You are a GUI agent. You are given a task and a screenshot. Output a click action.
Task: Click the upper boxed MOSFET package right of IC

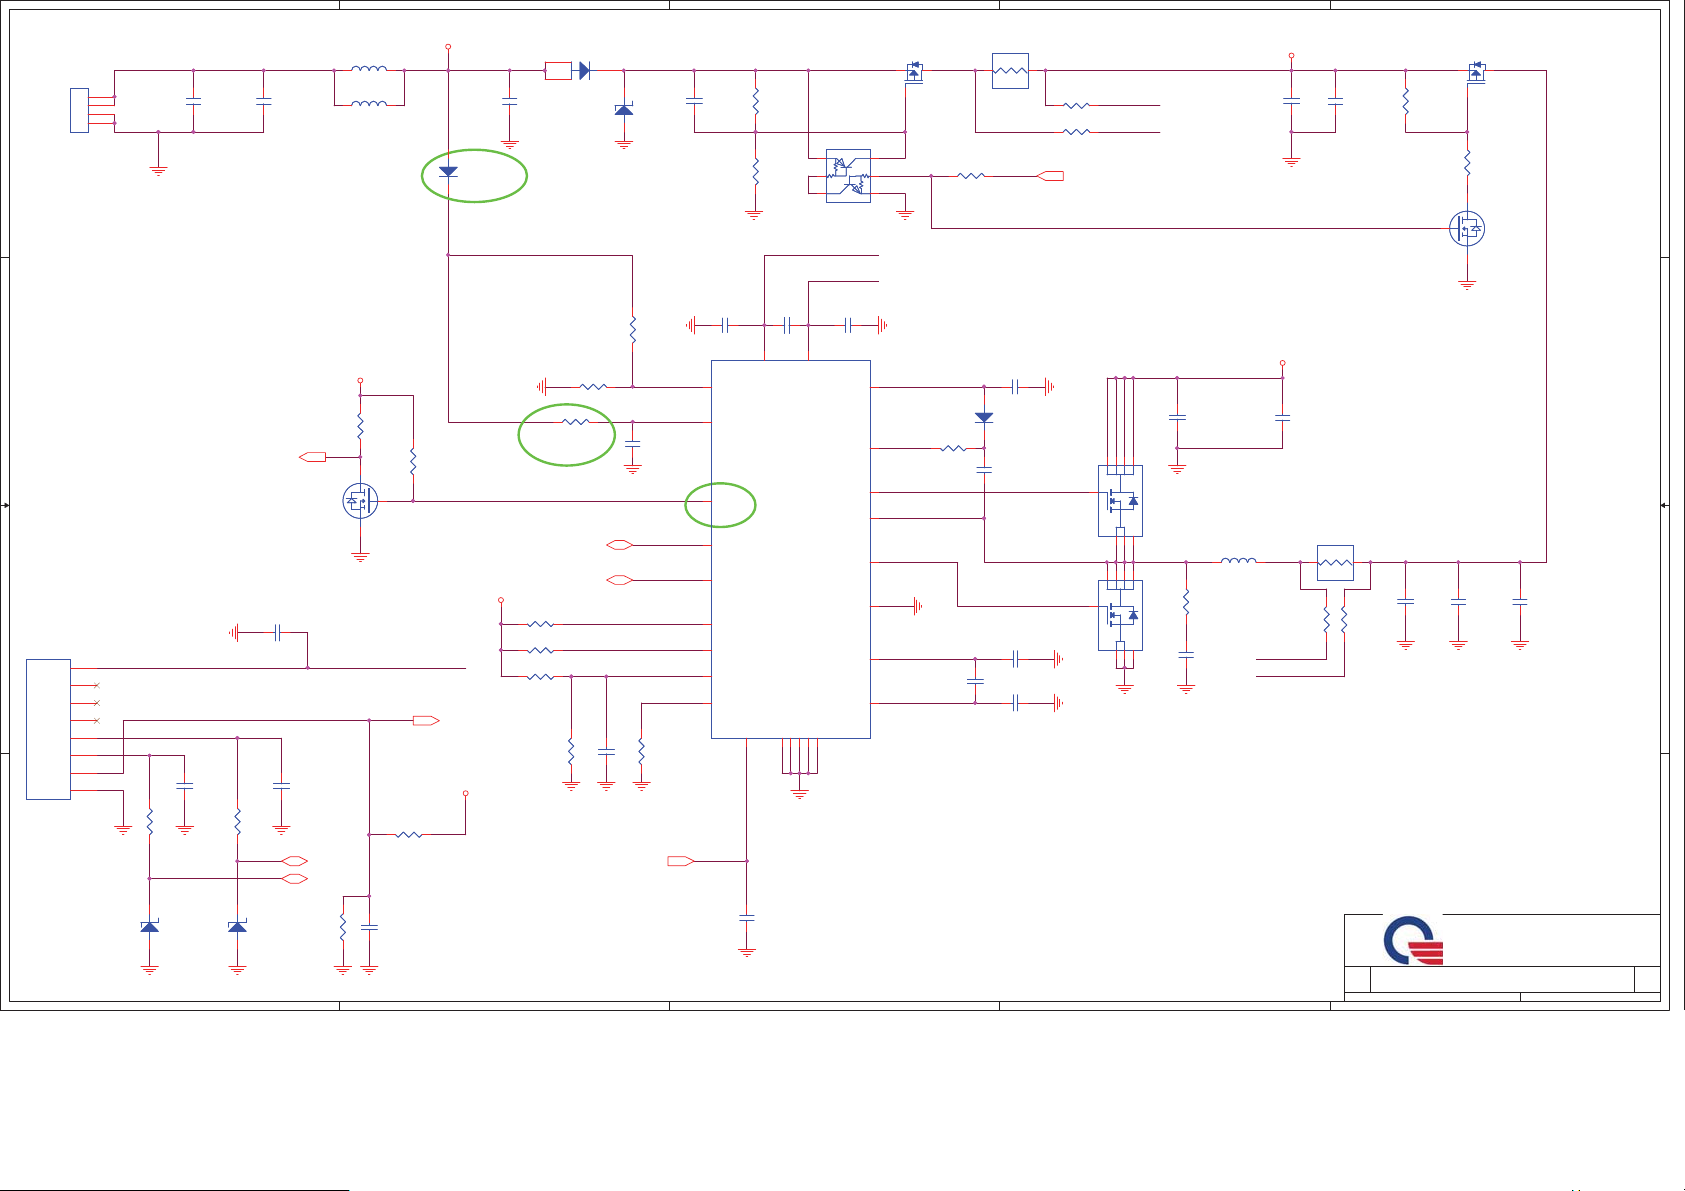1120,501
